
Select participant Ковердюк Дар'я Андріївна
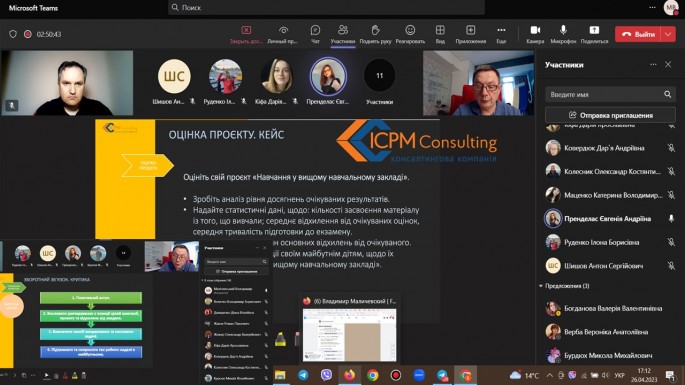610,148
